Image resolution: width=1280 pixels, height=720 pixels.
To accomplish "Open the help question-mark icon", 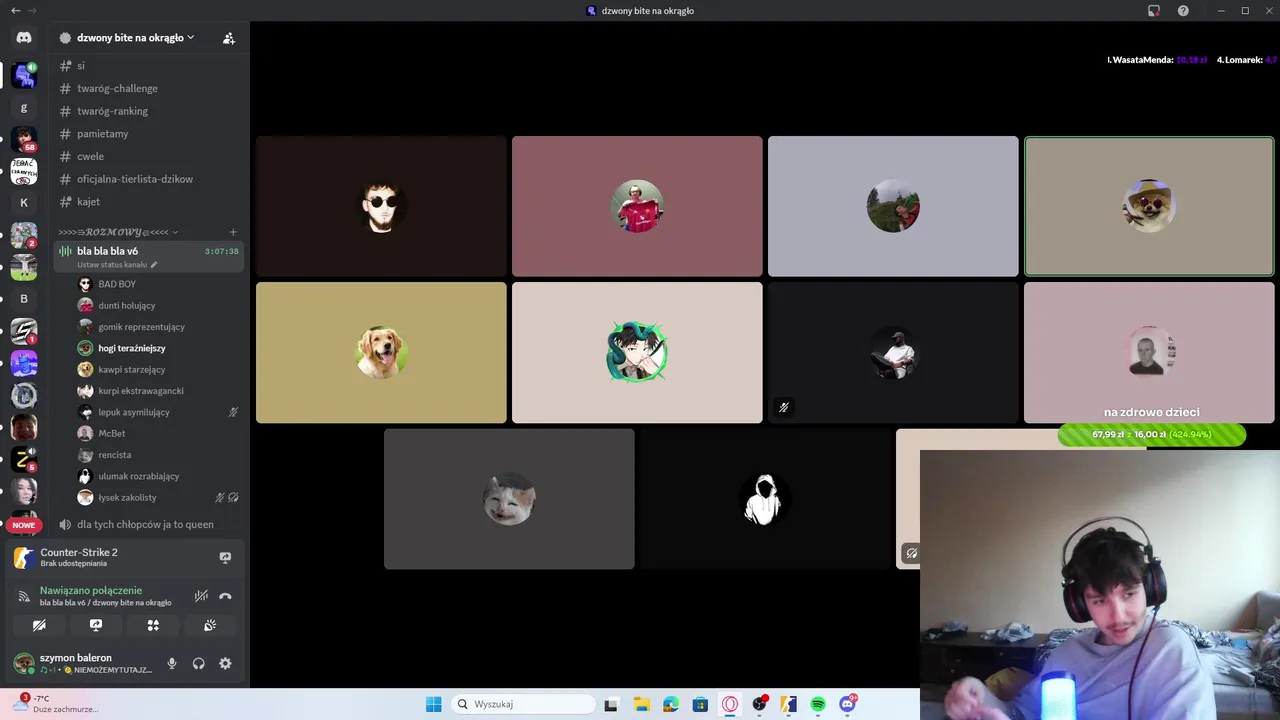I will 1183,10.
